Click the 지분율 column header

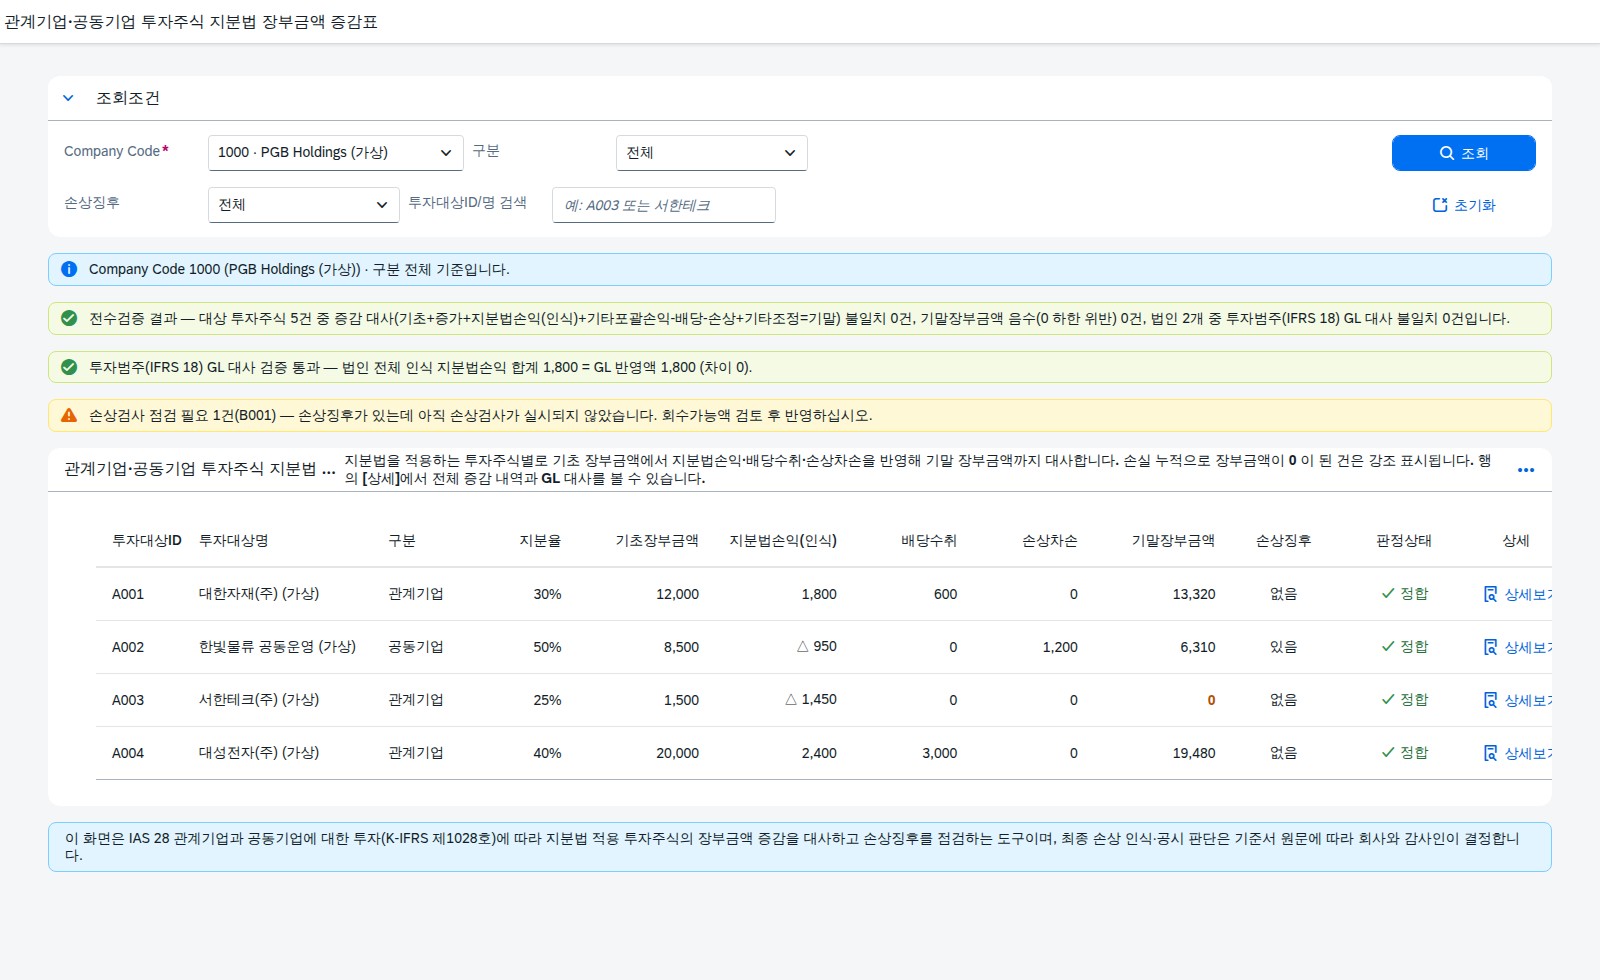pos(540,541)
